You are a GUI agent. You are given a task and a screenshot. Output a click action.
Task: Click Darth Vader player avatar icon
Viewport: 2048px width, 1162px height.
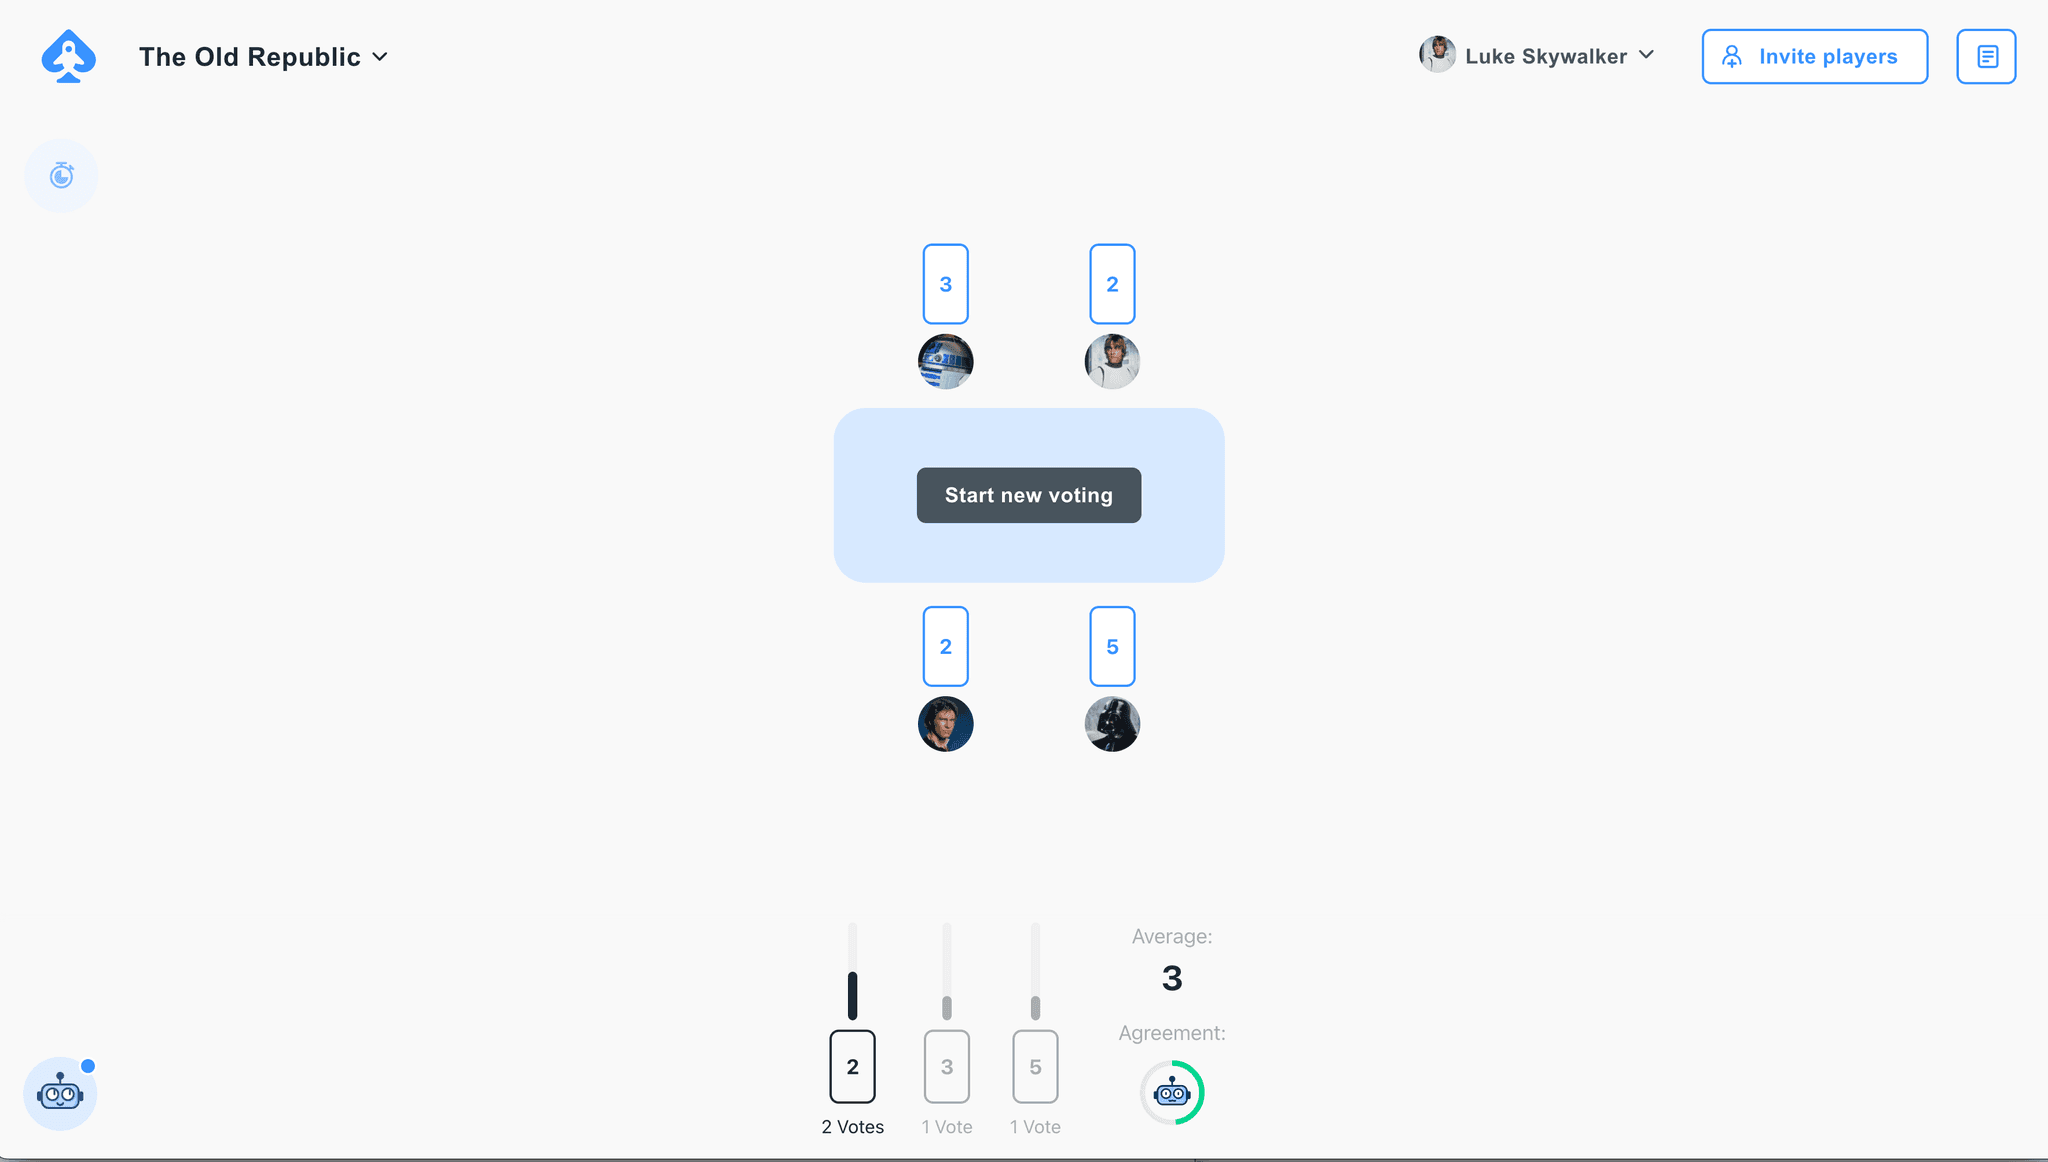point(1111,723)
